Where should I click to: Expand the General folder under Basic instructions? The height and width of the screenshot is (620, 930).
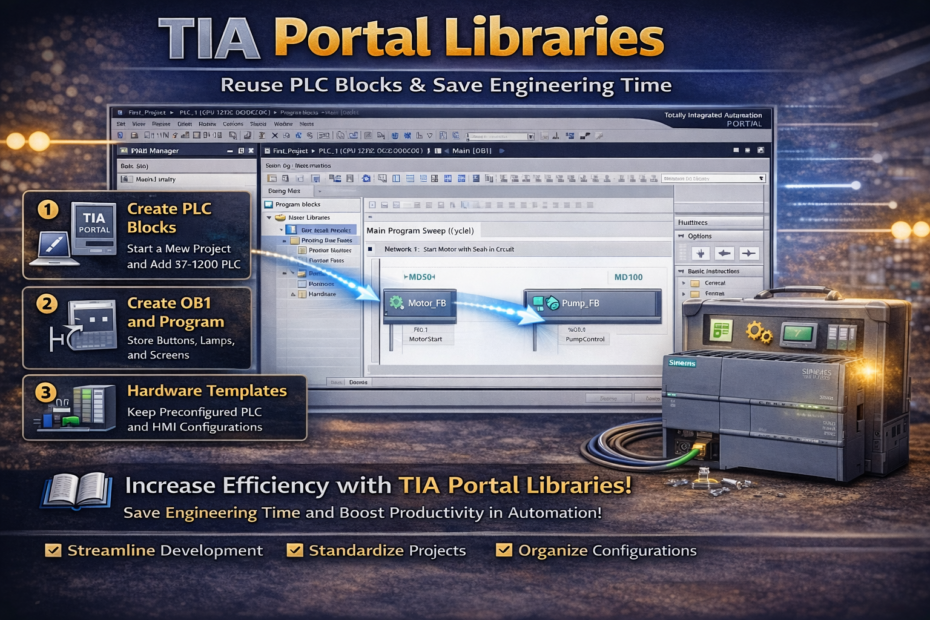(683, 283)
